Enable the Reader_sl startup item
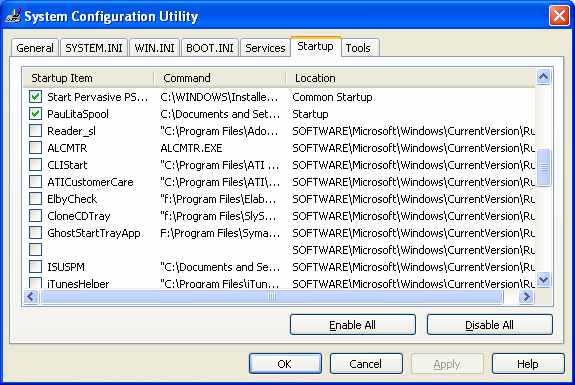This screenshot has height=385, width=575. coord(35,131)
